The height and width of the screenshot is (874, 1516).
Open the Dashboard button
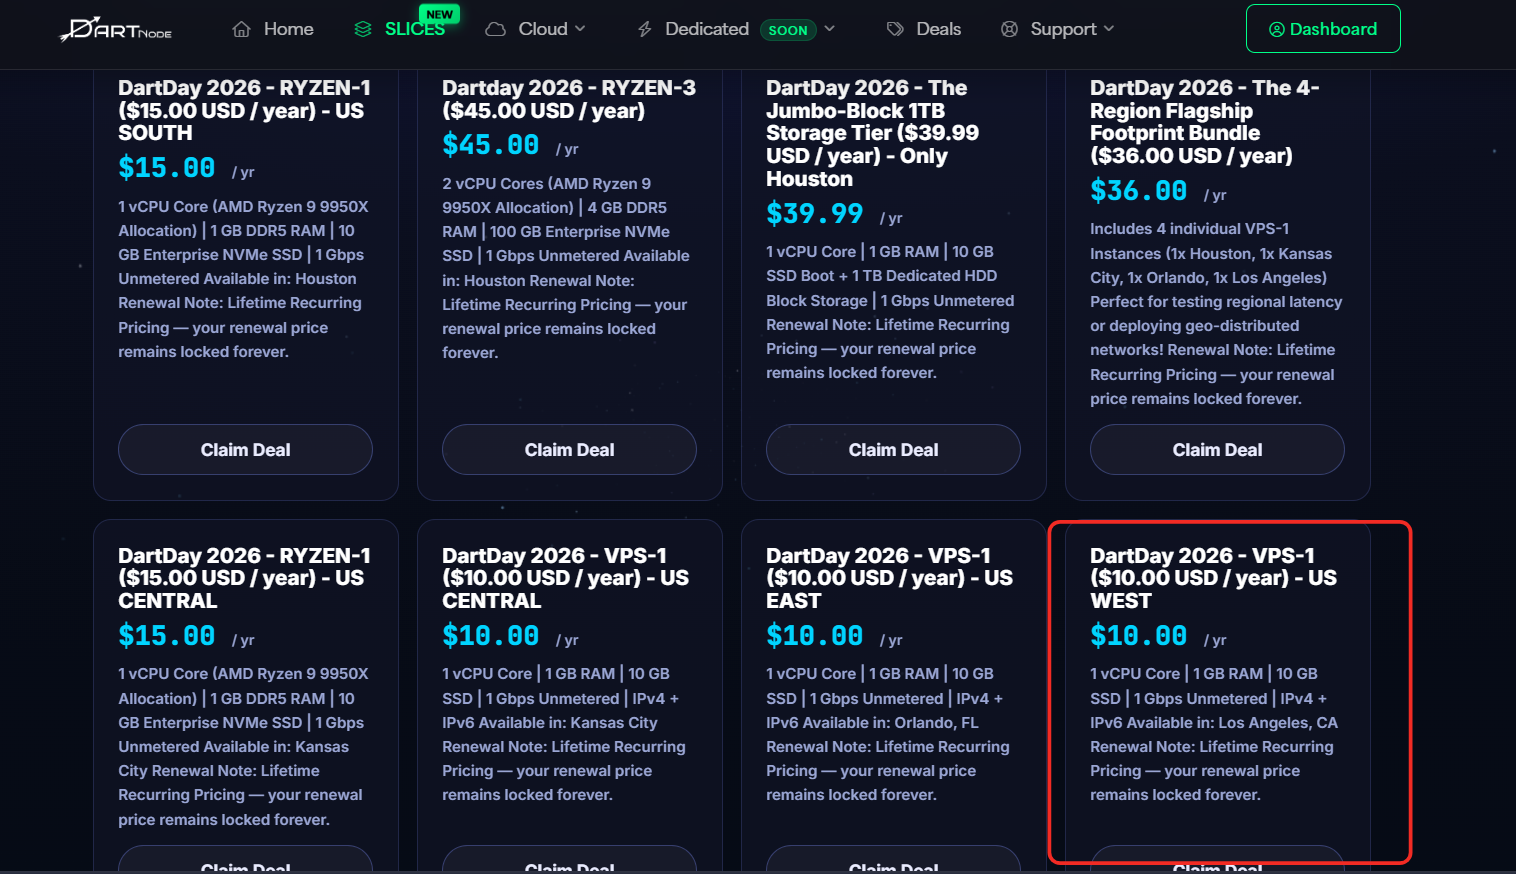[1323, 29]
